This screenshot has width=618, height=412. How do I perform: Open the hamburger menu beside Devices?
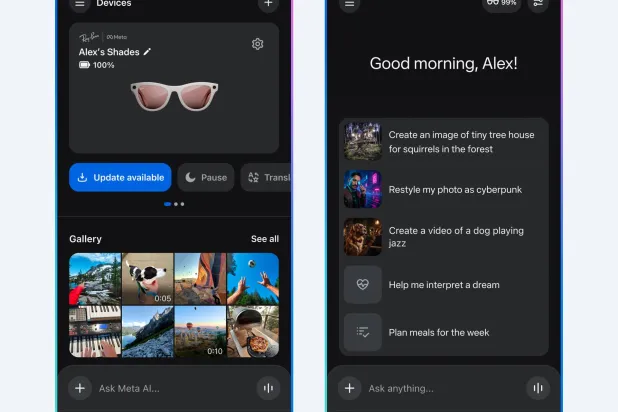pyautogui.click(x=80, y=4)
